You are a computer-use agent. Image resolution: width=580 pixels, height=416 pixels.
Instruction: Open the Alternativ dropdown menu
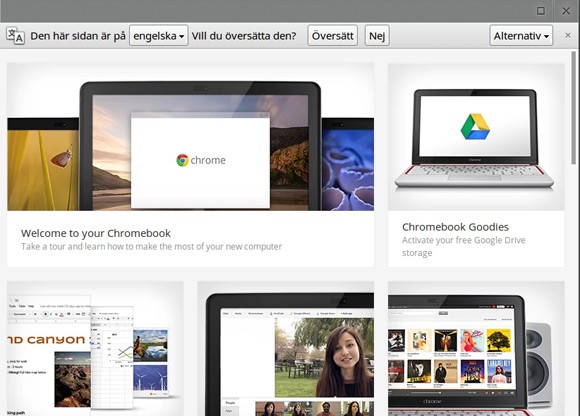click(x=521, y=35)
